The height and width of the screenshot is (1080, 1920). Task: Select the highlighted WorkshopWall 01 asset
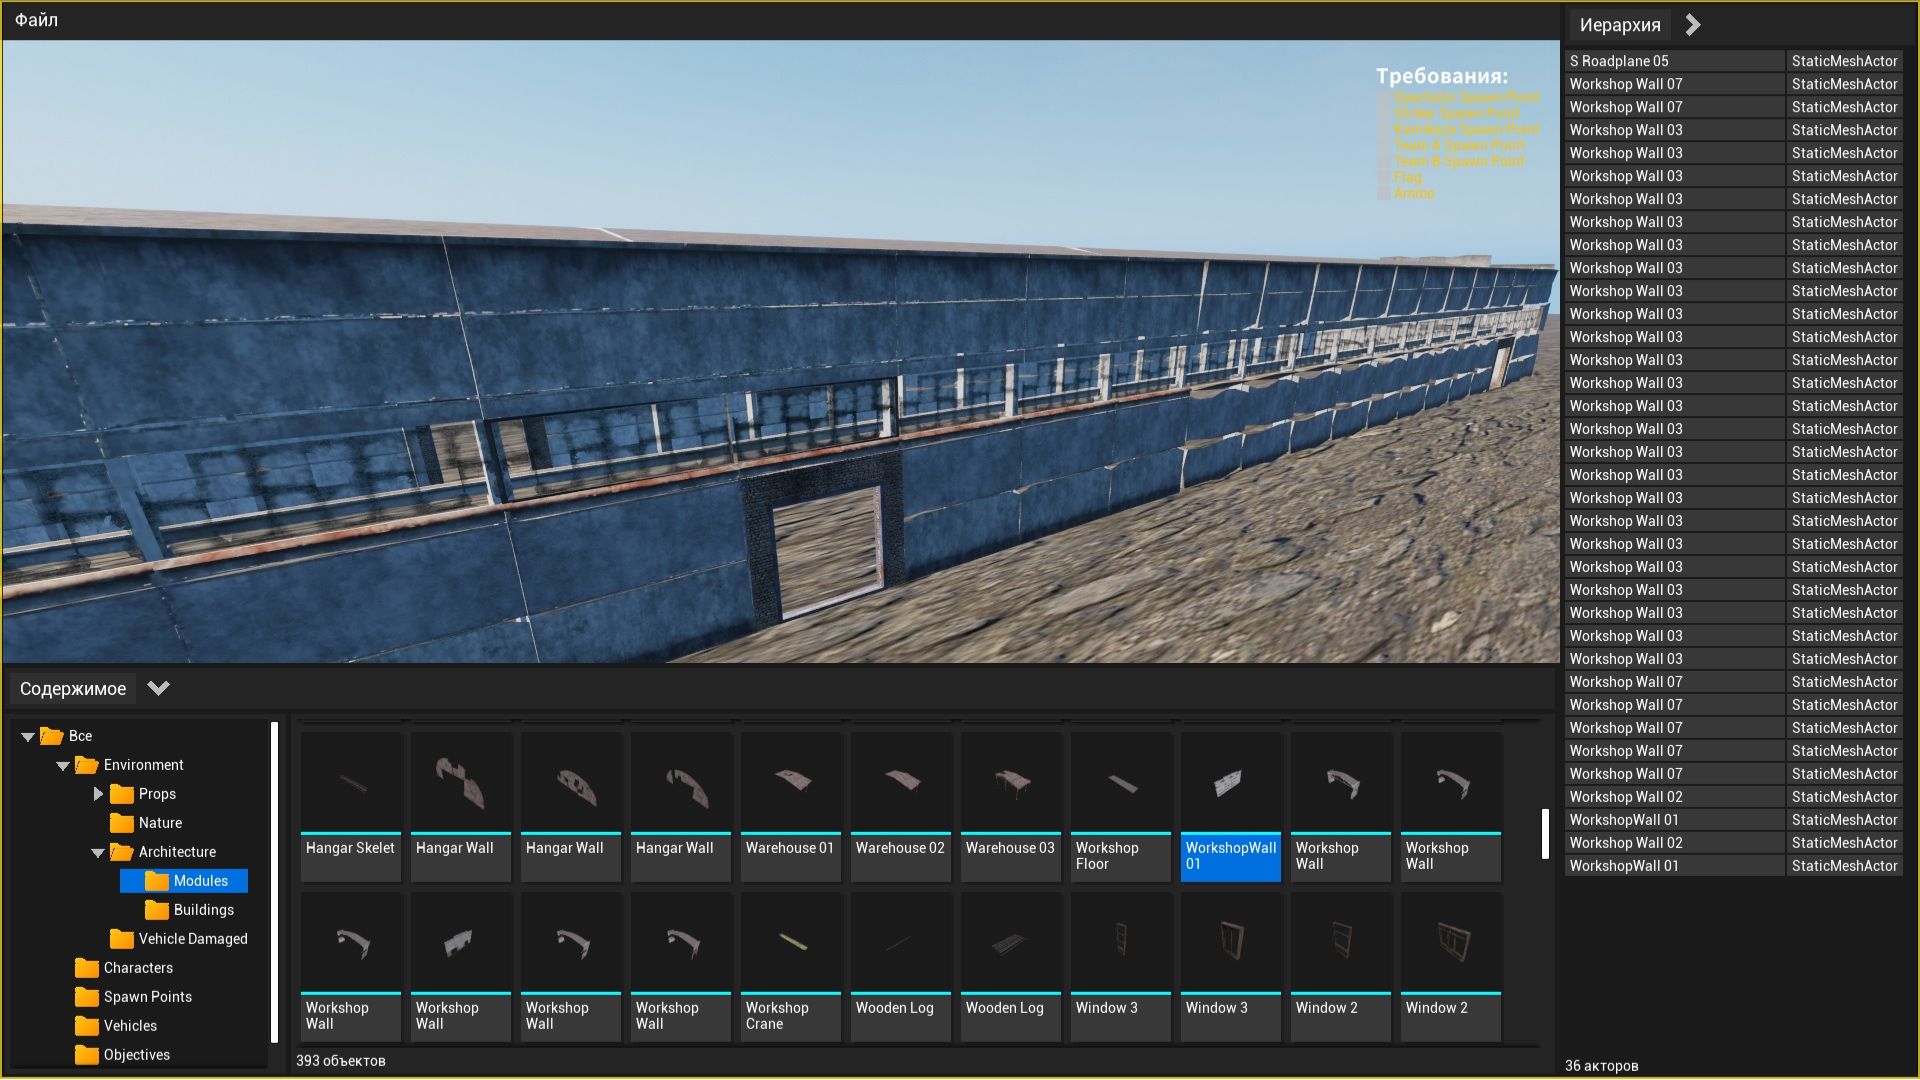click(1231, 807)
